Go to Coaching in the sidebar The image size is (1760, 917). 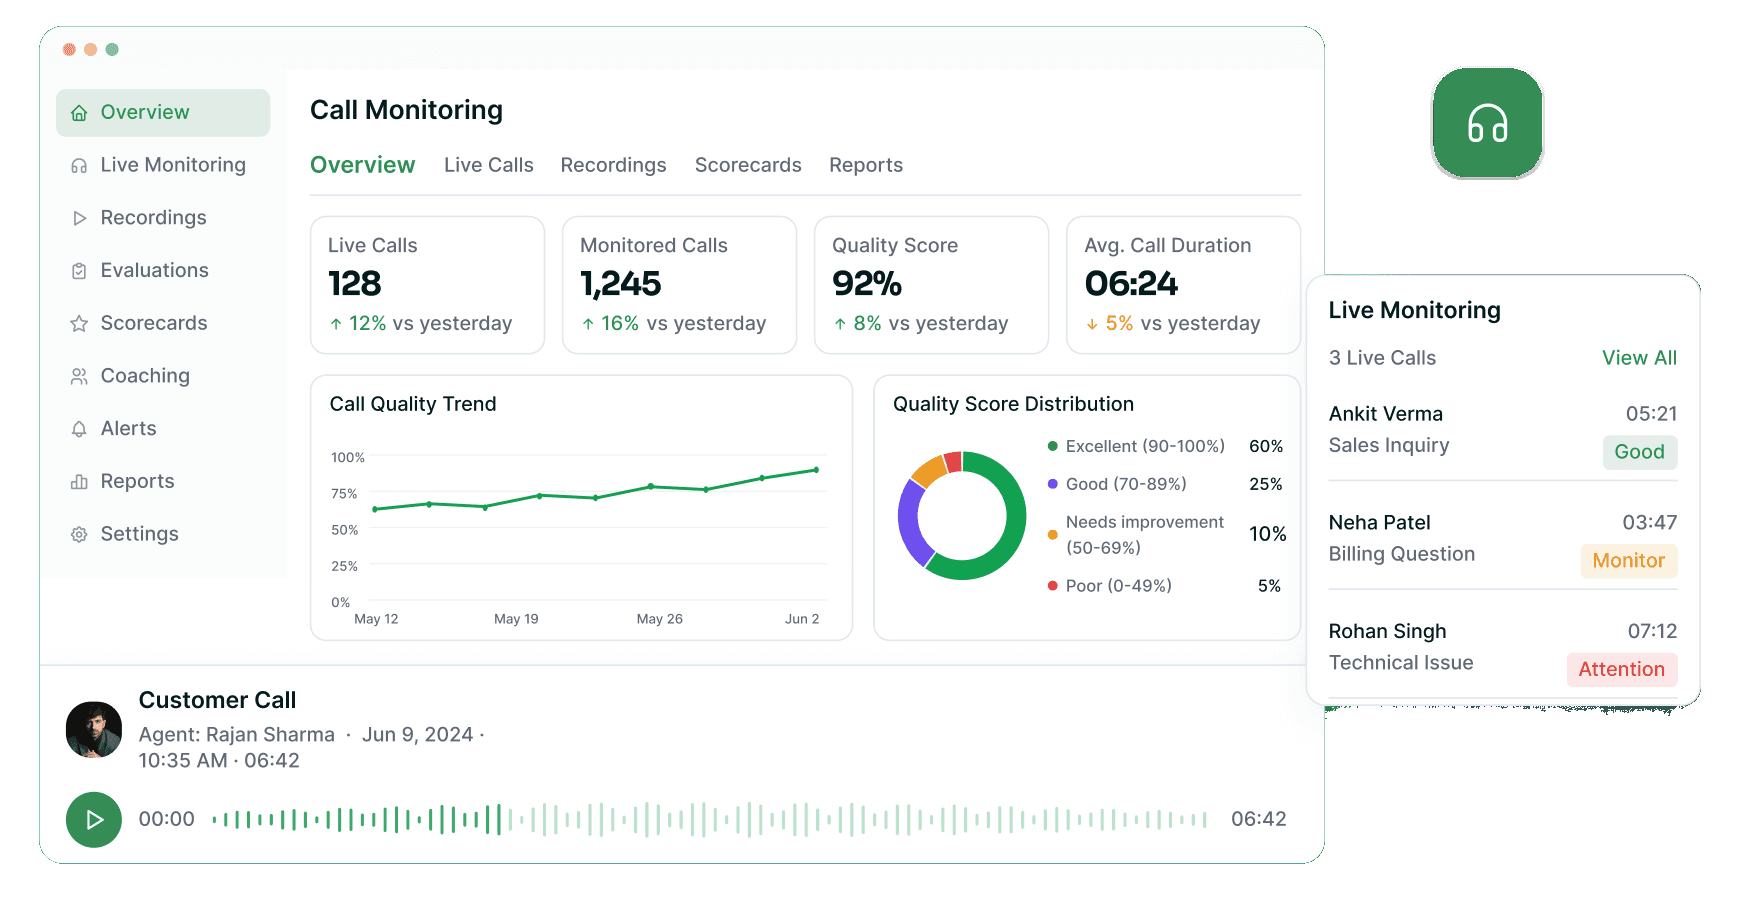coord(163,376)
